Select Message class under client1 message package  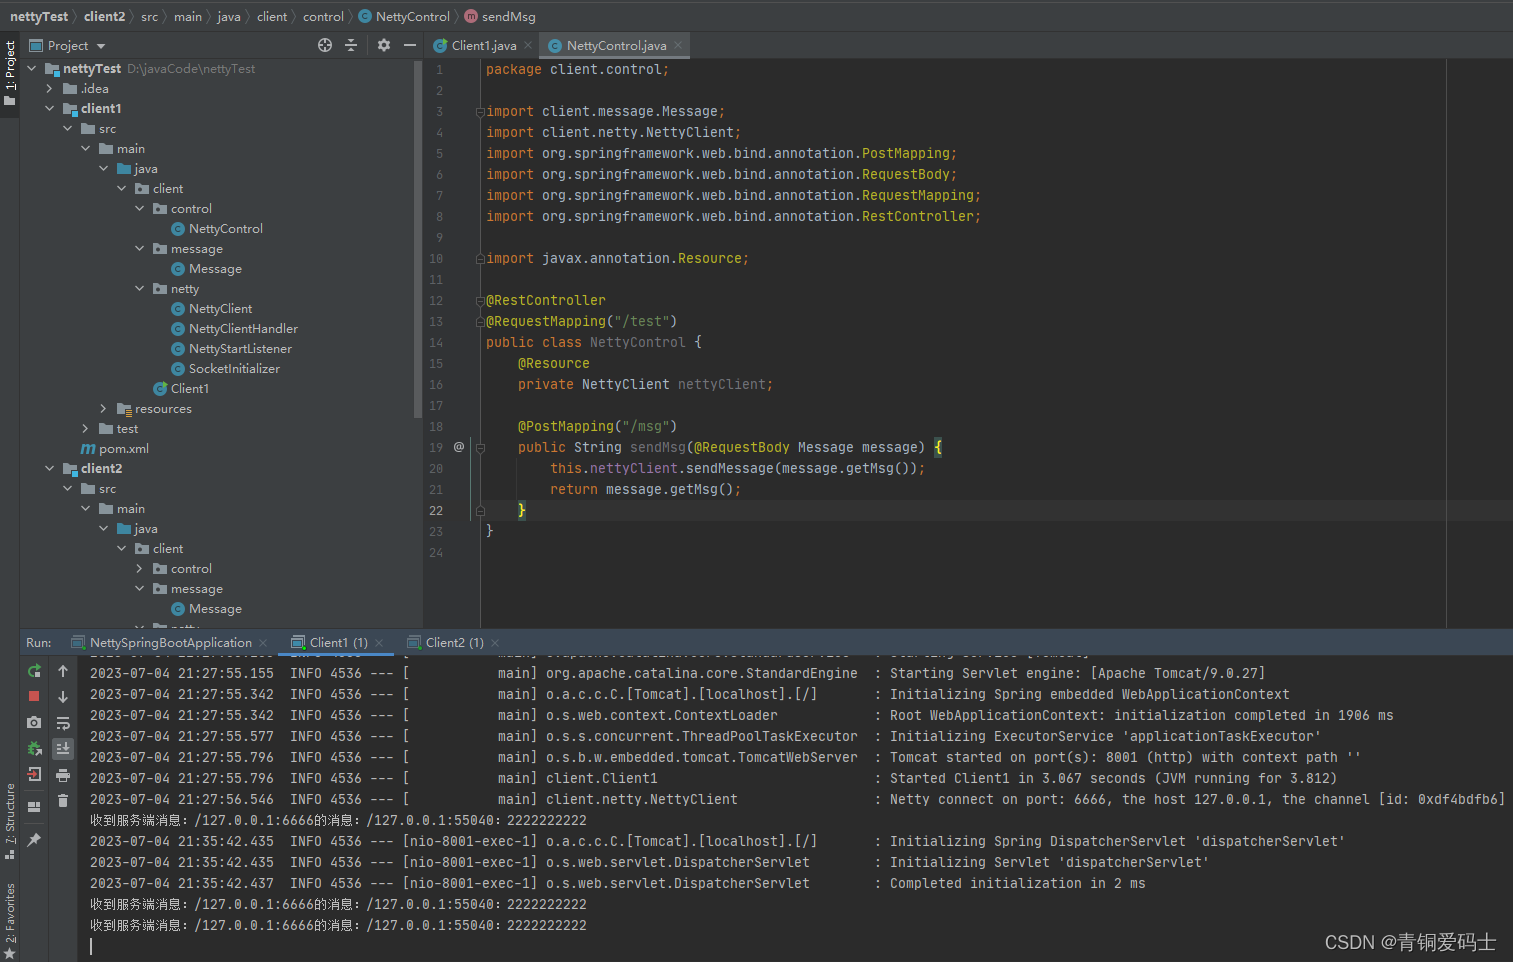(207, 269)
